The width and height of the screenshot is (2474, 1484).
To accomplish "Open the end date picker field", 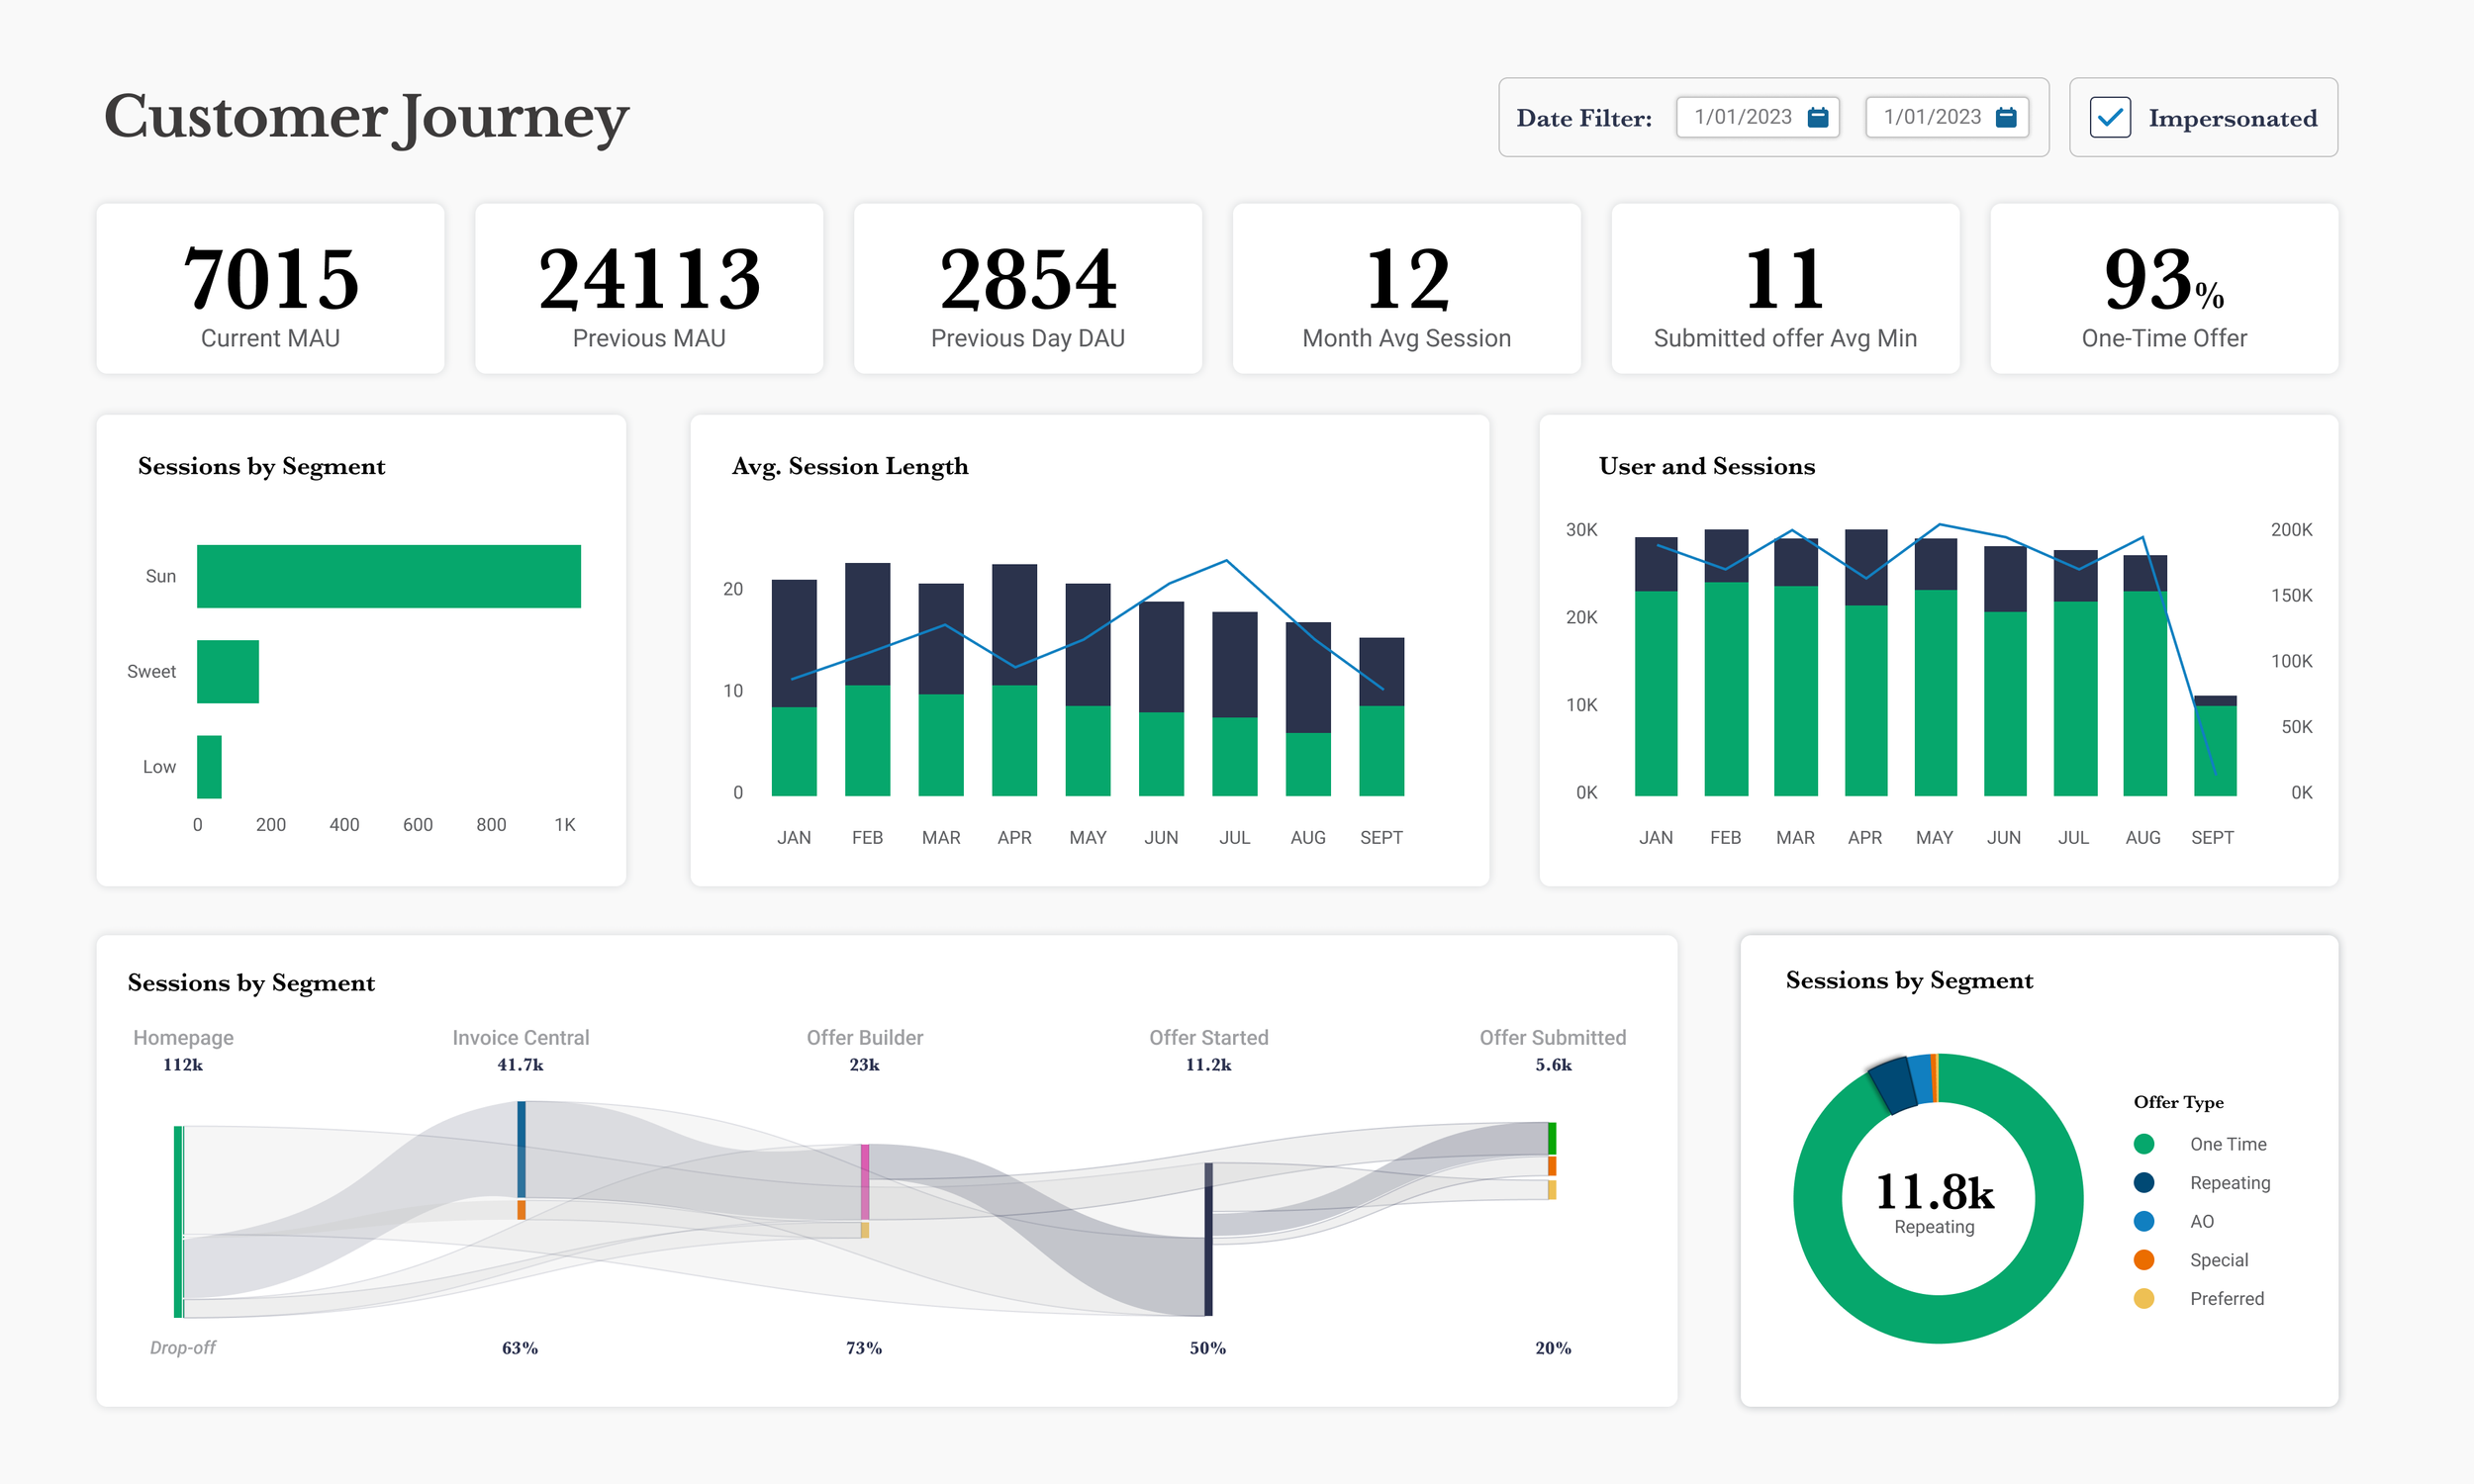I will click(x=1932, y=117).
